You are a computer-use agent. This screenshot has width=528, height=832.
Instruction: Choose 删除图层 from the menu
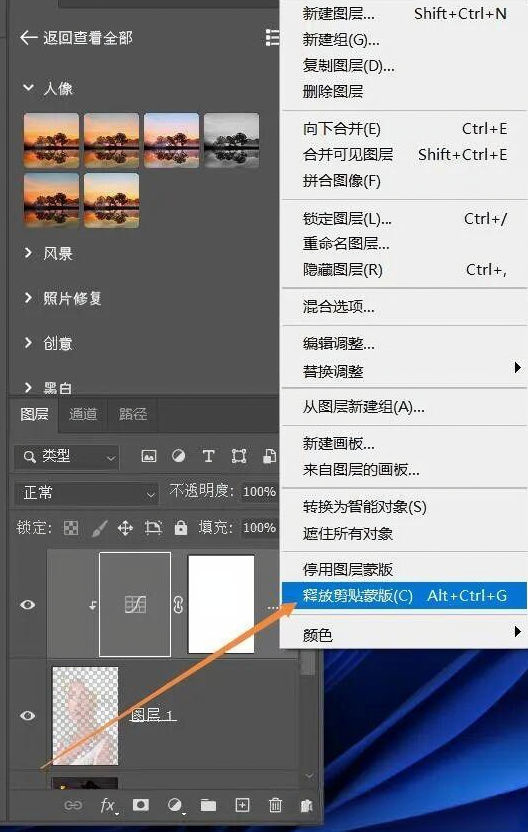coord(404,91)
